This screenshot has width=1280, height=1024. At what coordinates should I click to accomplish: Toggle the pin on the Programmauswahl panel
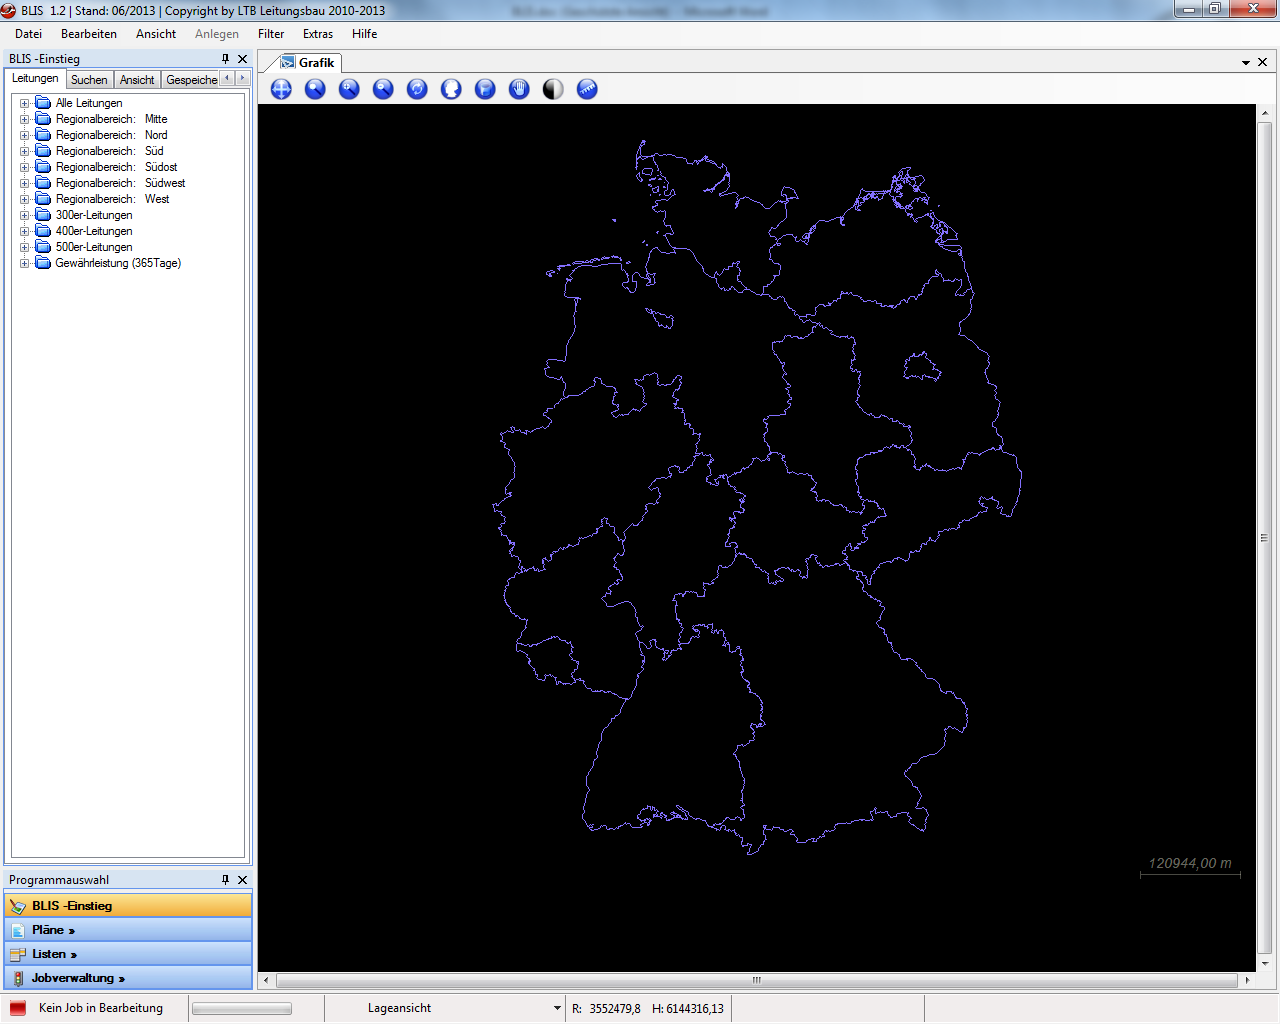(x=225, y=880)
